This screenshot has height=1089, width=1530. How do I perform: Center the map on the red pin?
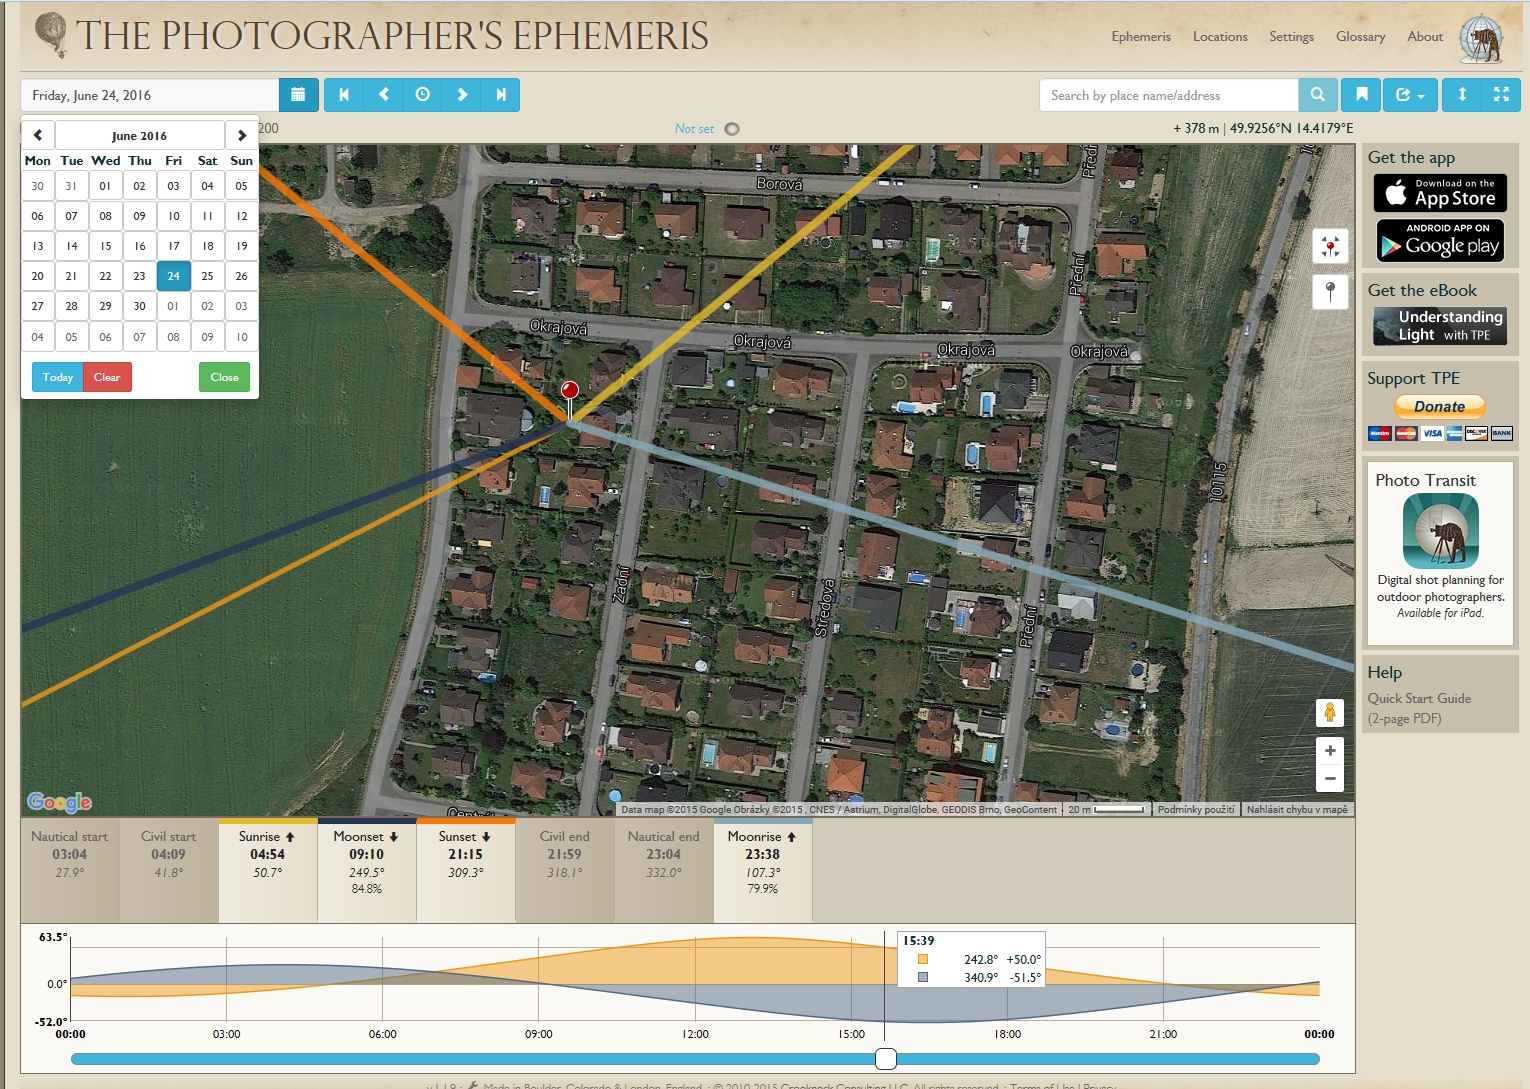point(1330,246)
